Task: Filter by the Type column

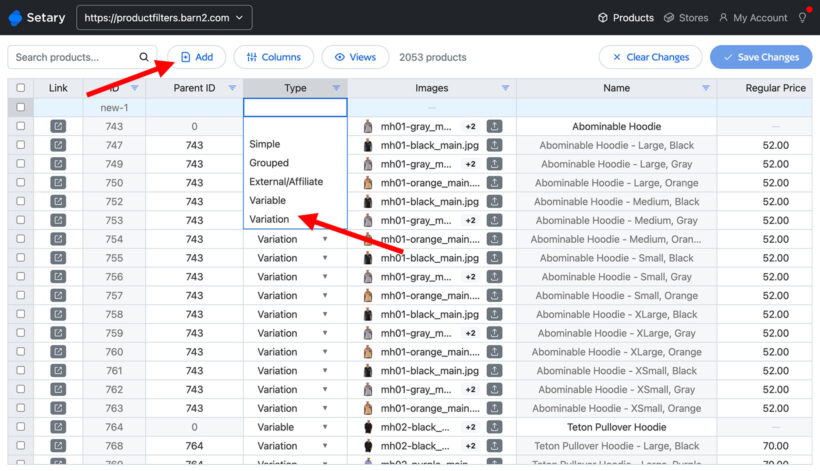Action: tap(336, 88)
